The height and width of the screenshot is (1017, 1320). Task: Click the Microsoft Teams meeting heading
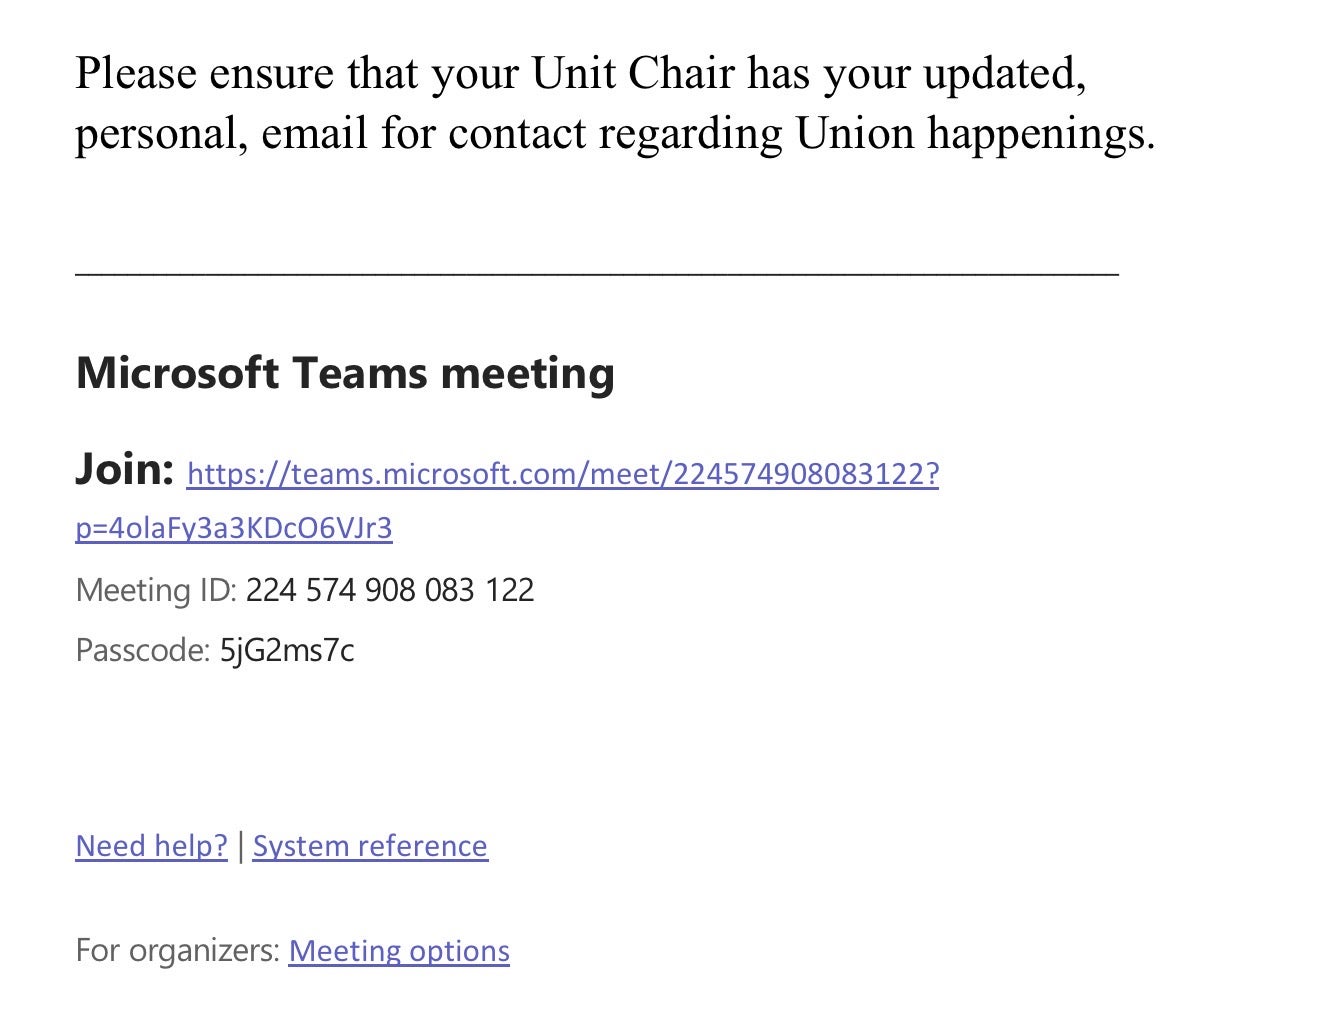click(345, 373)
